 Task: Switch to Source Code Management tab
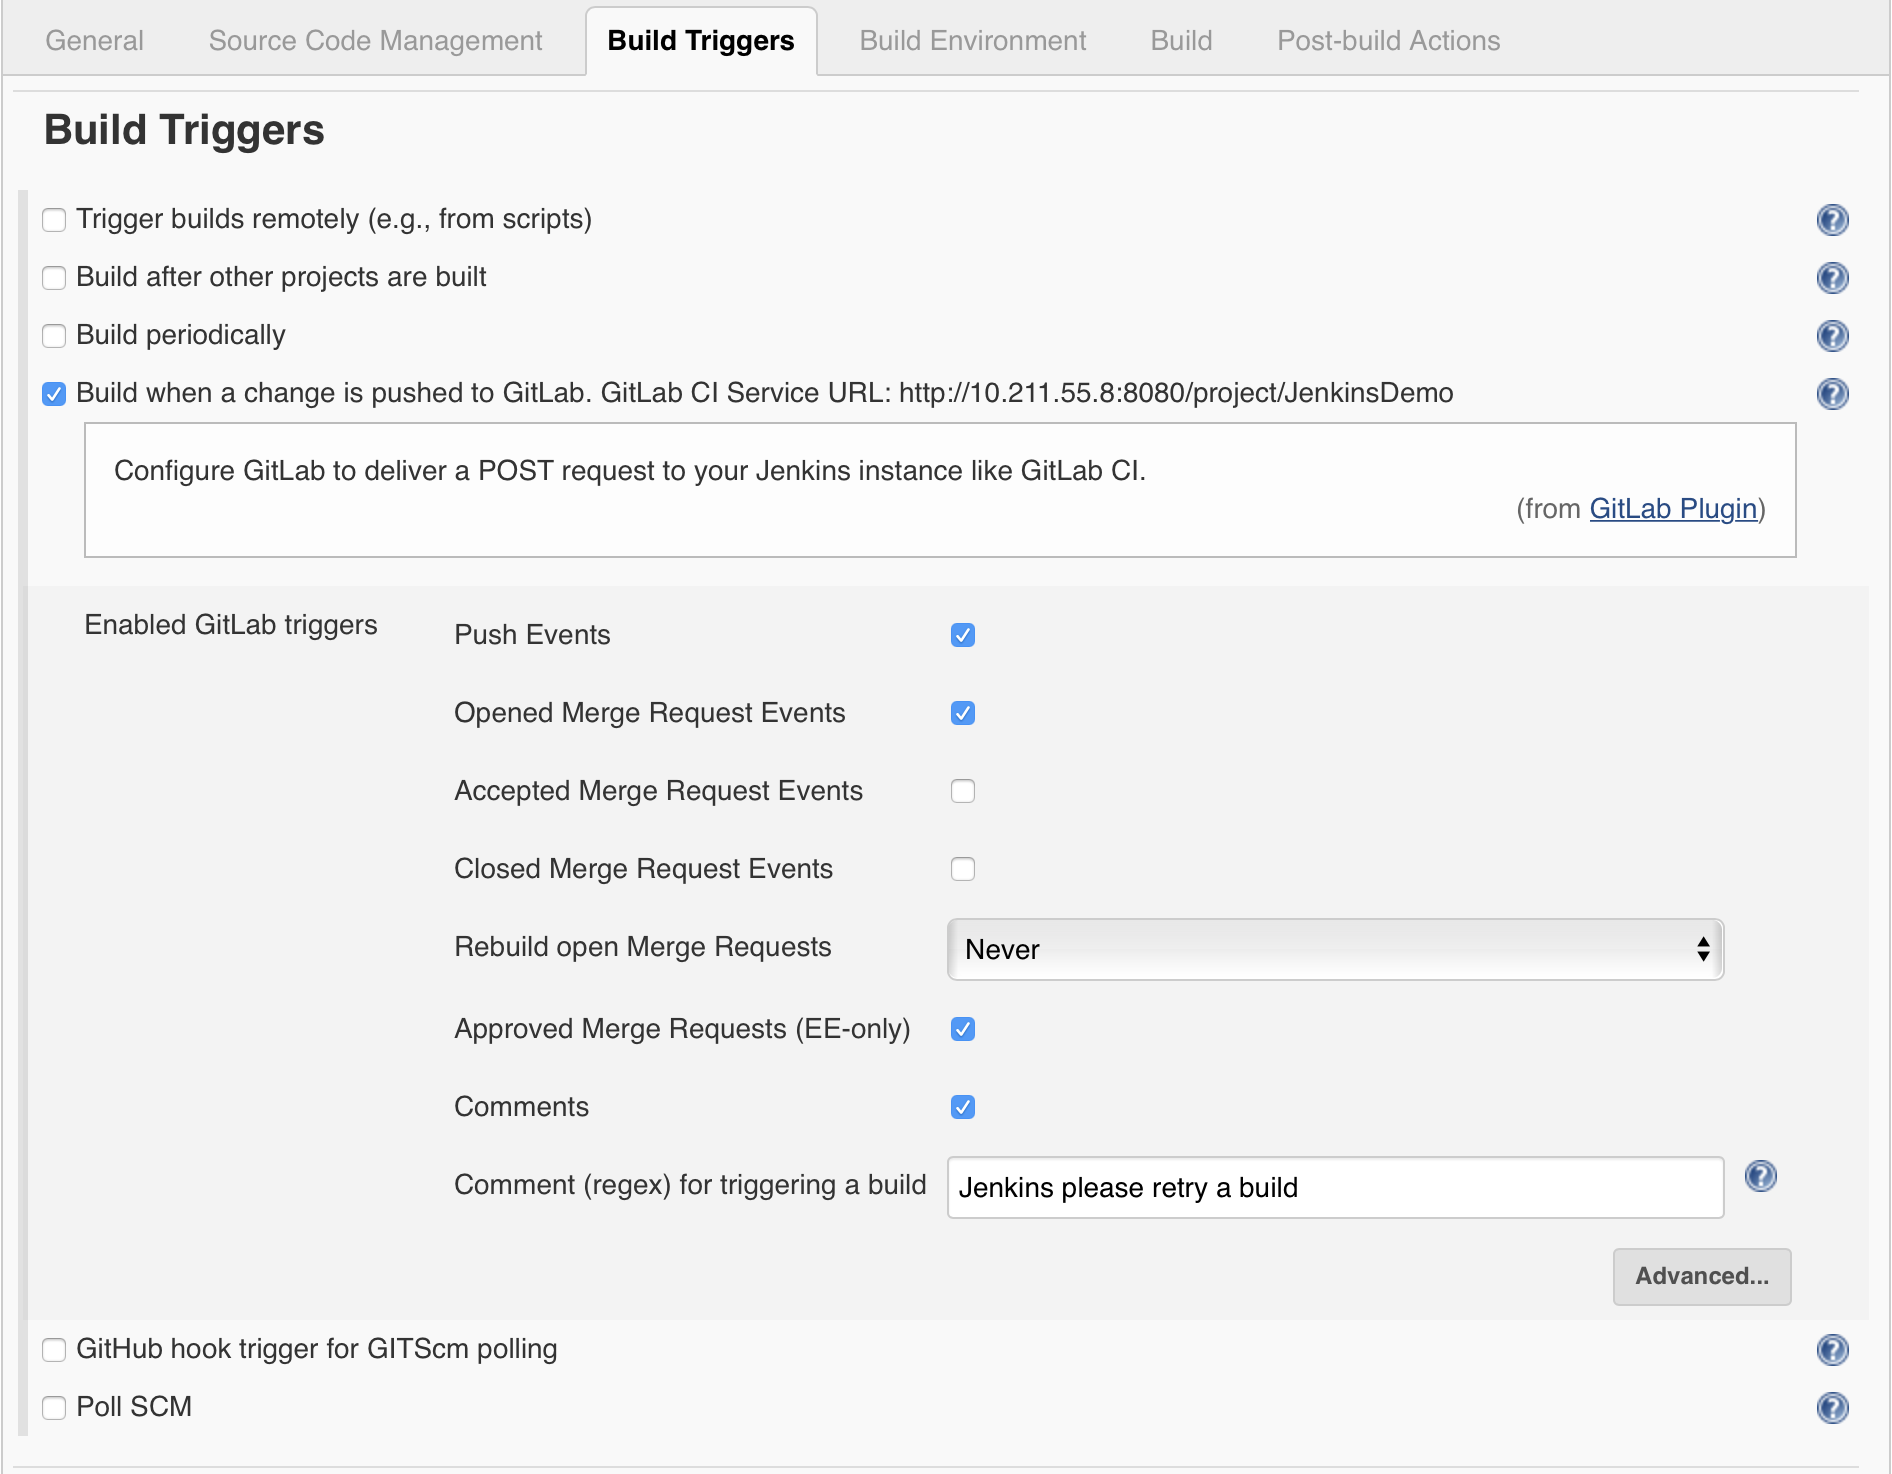point(375,41)
